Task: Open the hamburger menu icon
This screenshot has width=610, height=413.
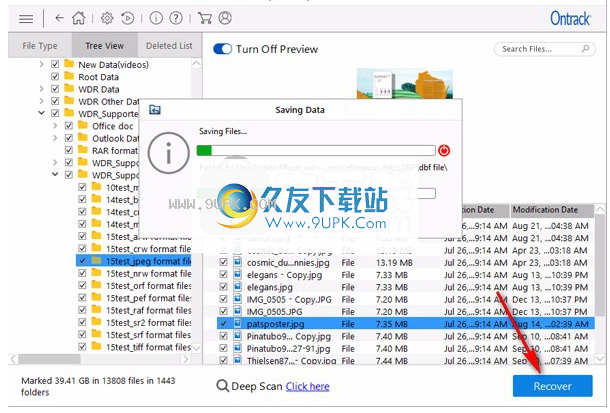Action: [26, 18]
